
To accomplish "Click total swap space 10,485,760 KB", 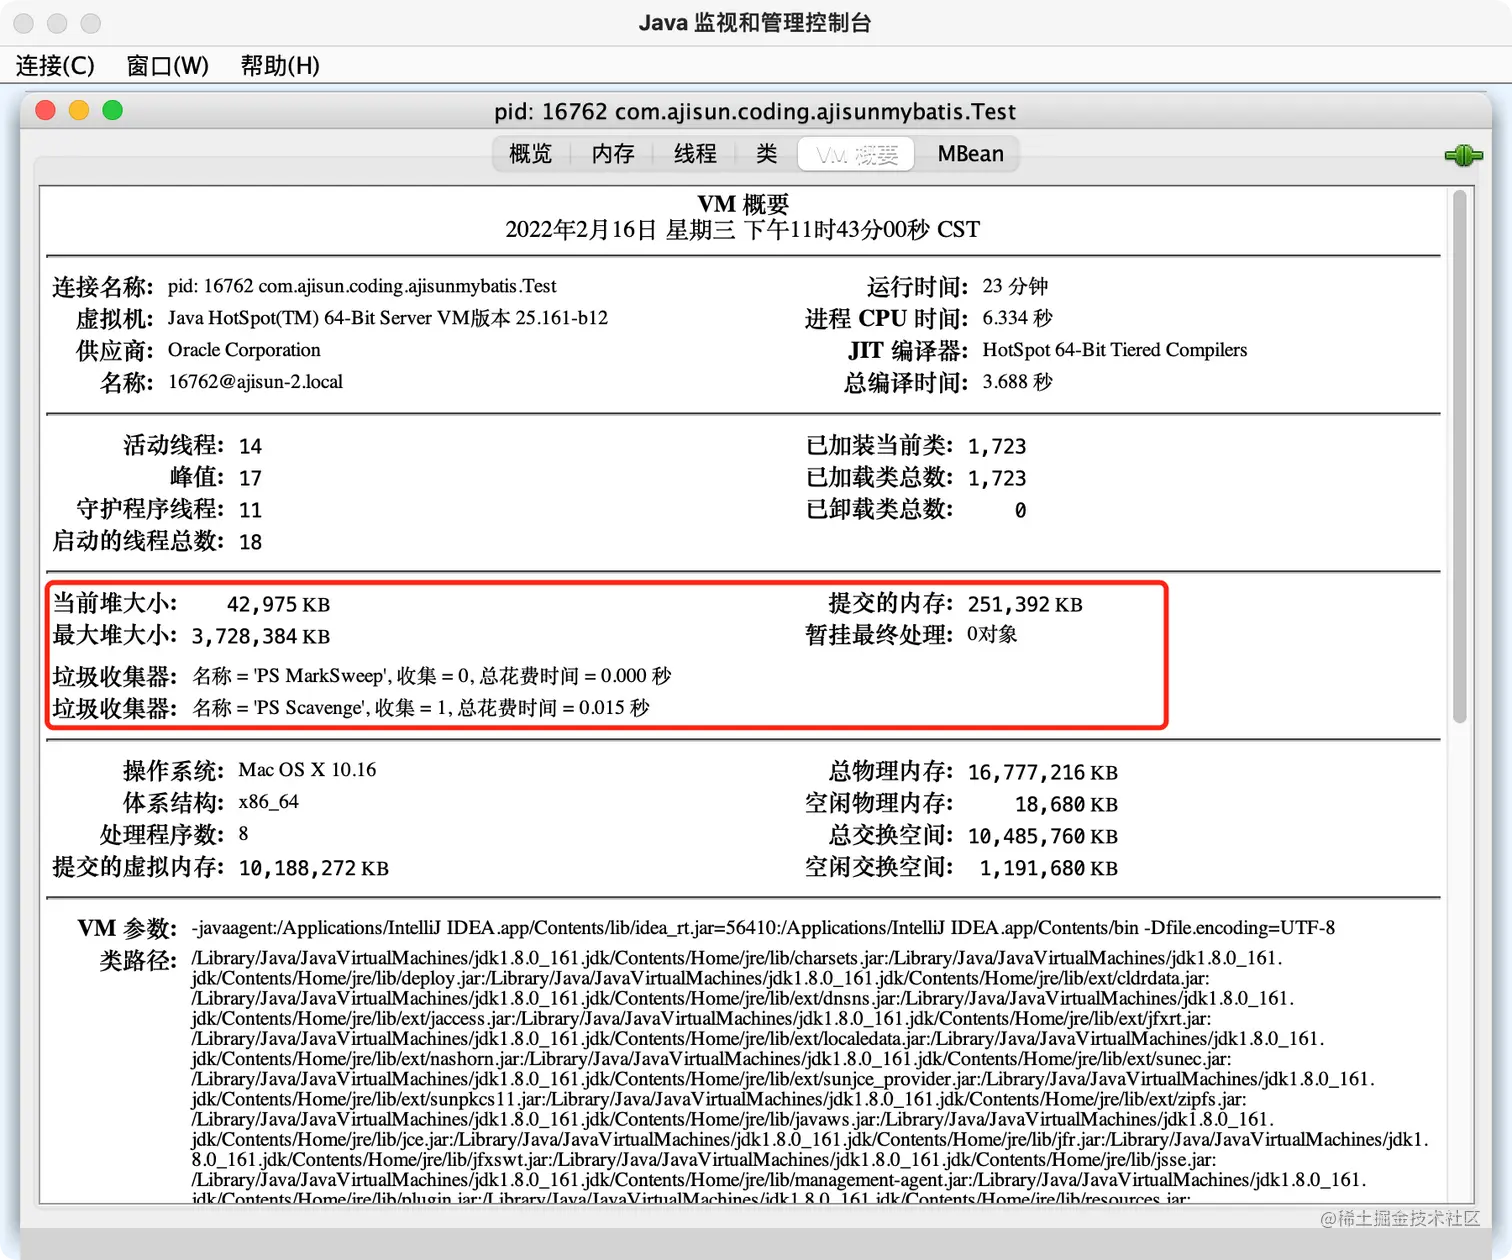I will coord(1043,836).
